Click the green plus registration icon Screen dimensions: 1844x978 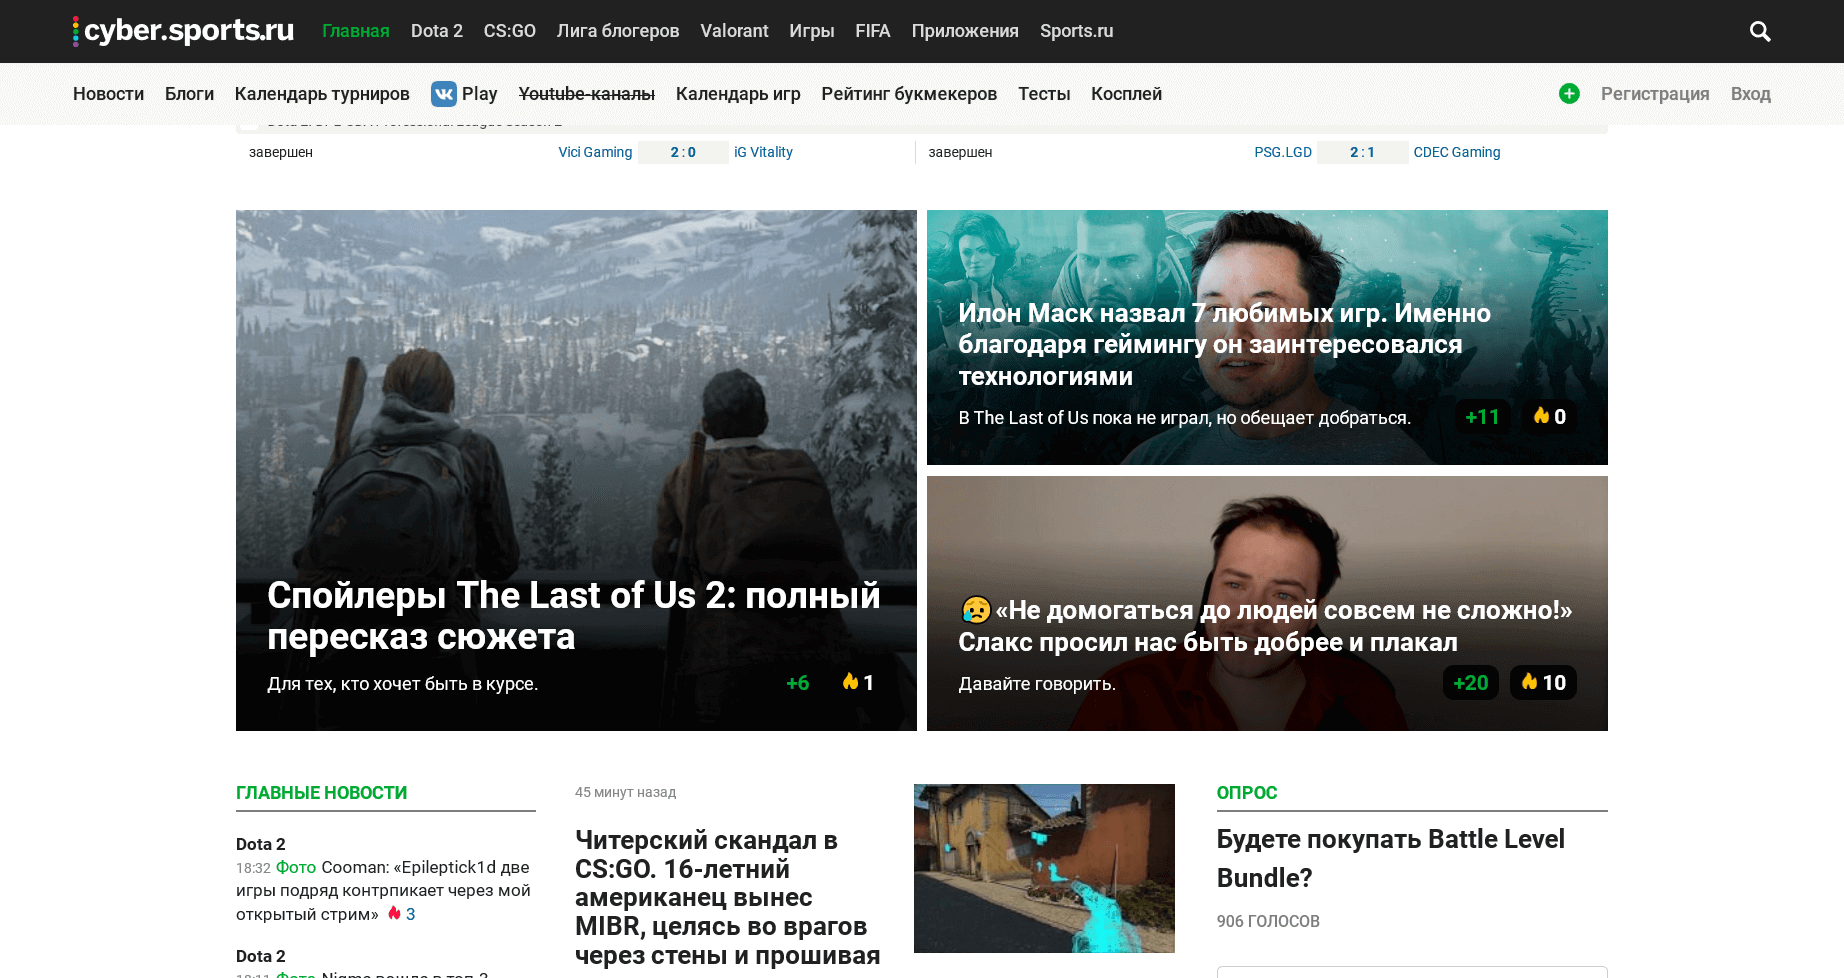point(1569,93)
